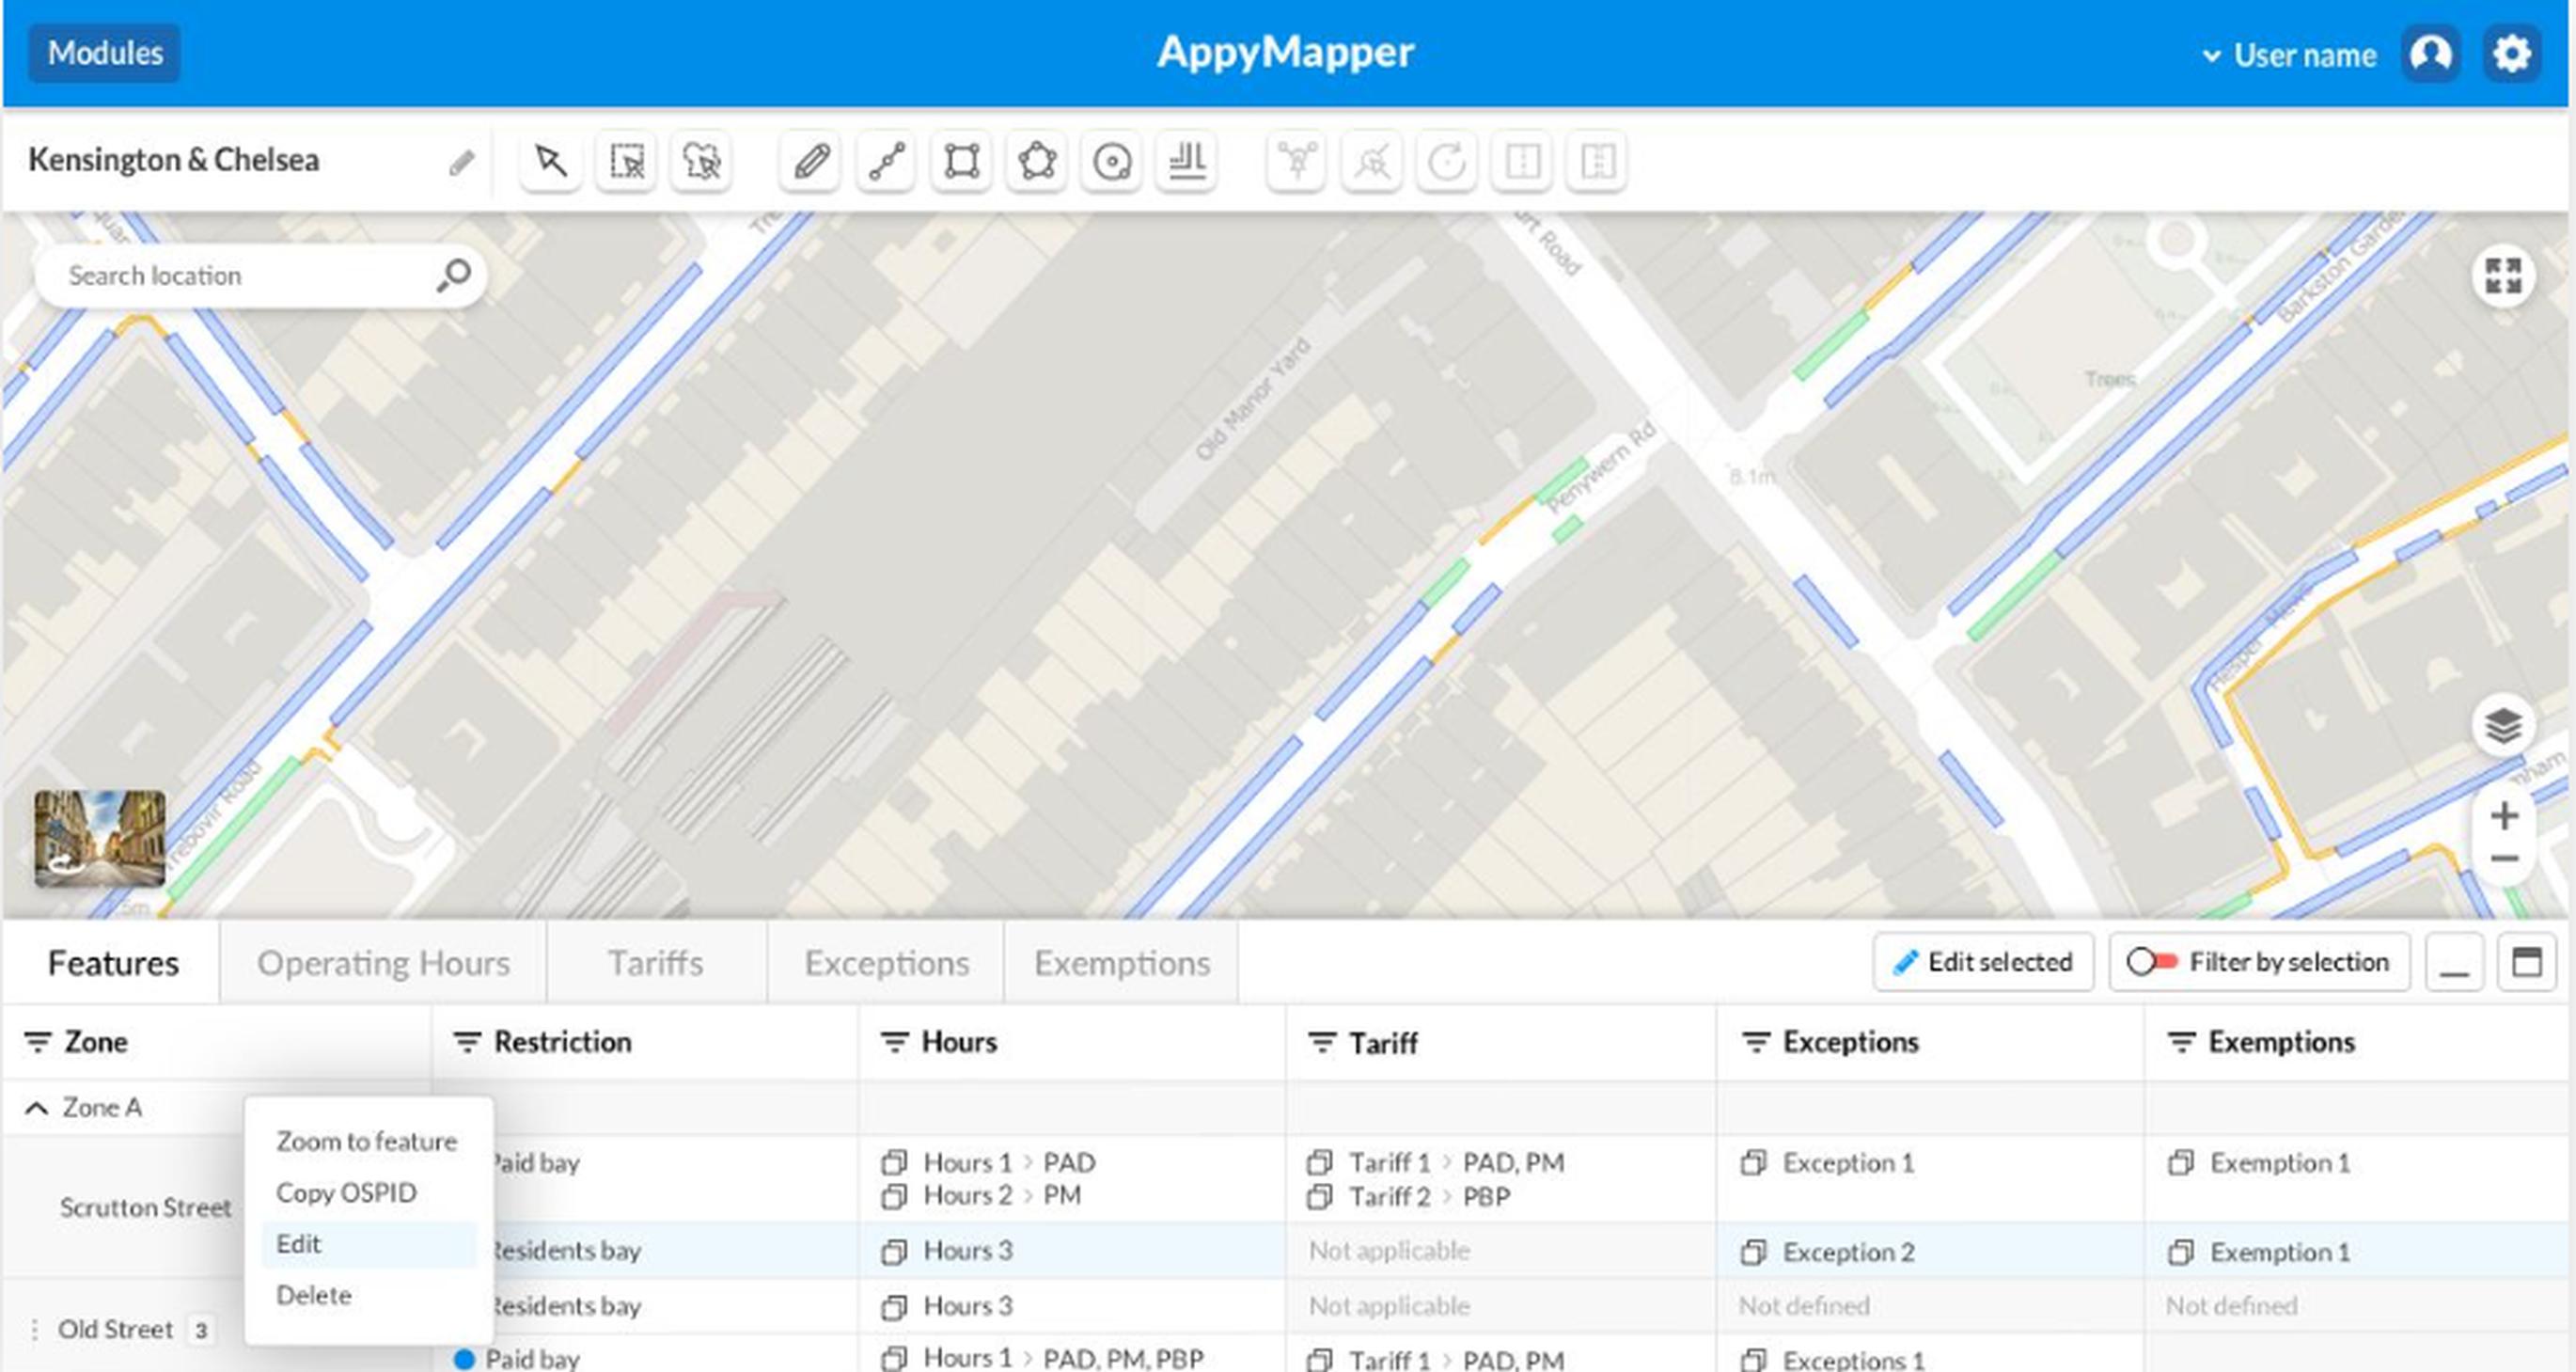
Task: Select the arrow pointer tool
Action: 550,160
